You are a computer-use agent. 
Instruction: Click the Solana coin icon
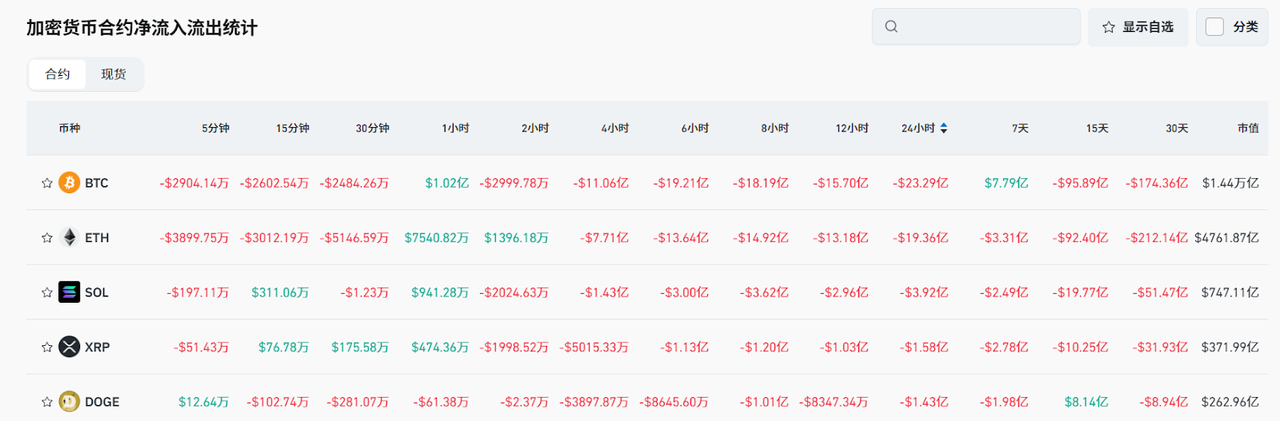(x=69, y=292)
